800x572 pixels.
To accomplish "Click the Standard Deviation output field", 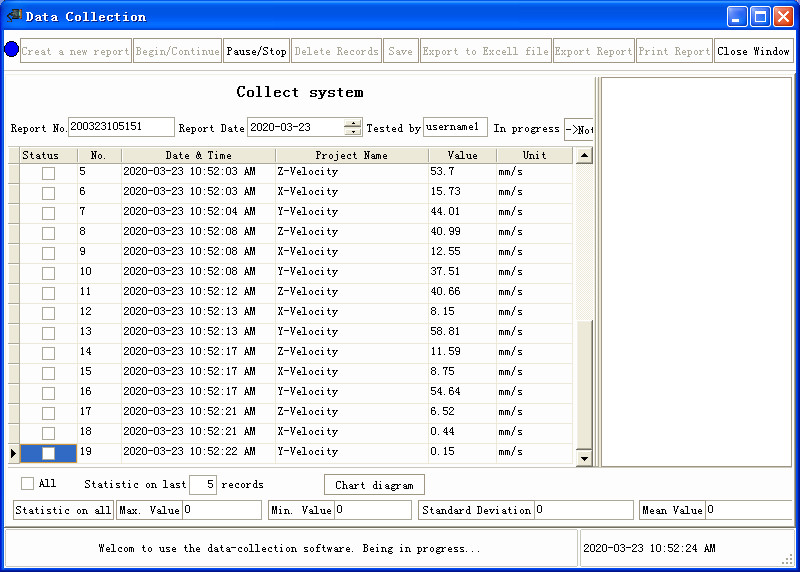I will (x=584, y=510).
